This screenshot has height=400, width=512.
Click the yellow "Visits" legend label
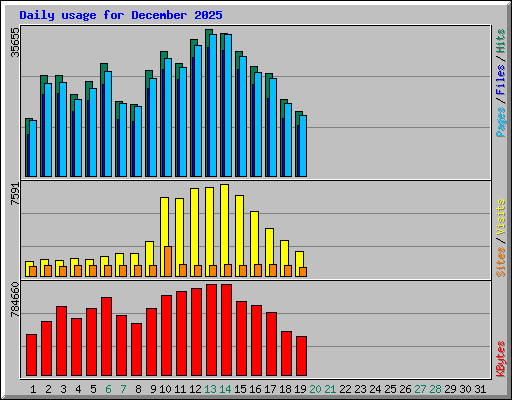[x=500, y=217]
